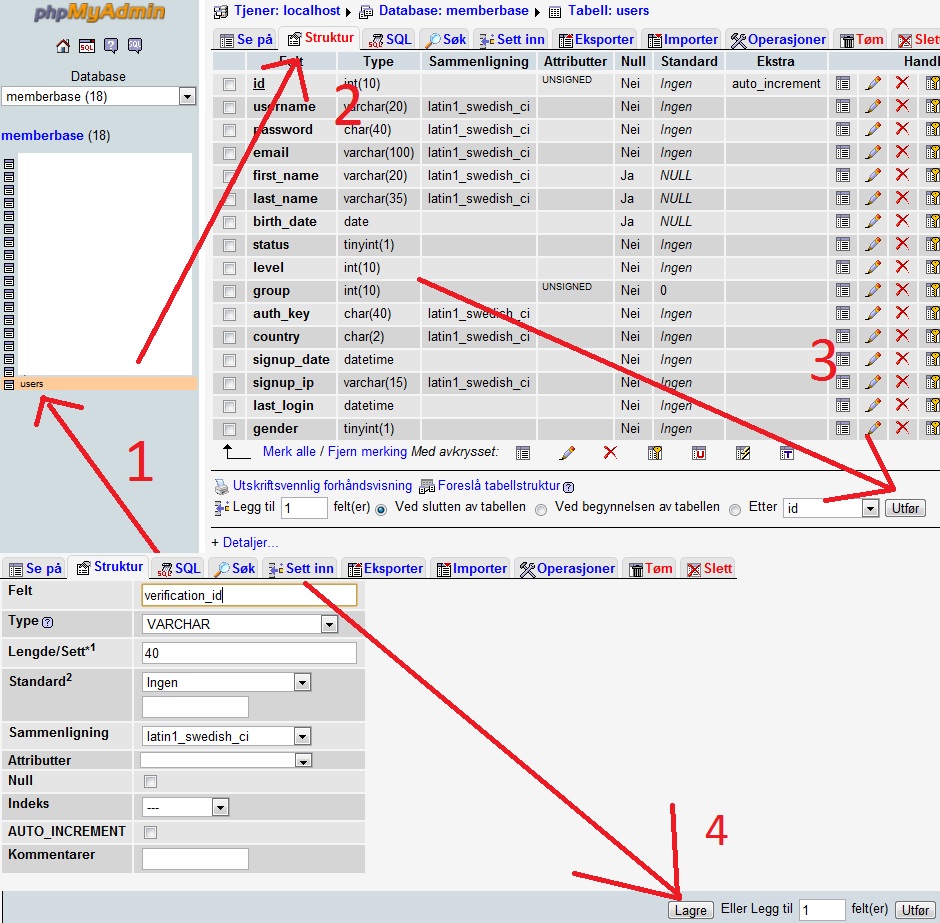Set unique index icon for checked fields

click(698, 453)
